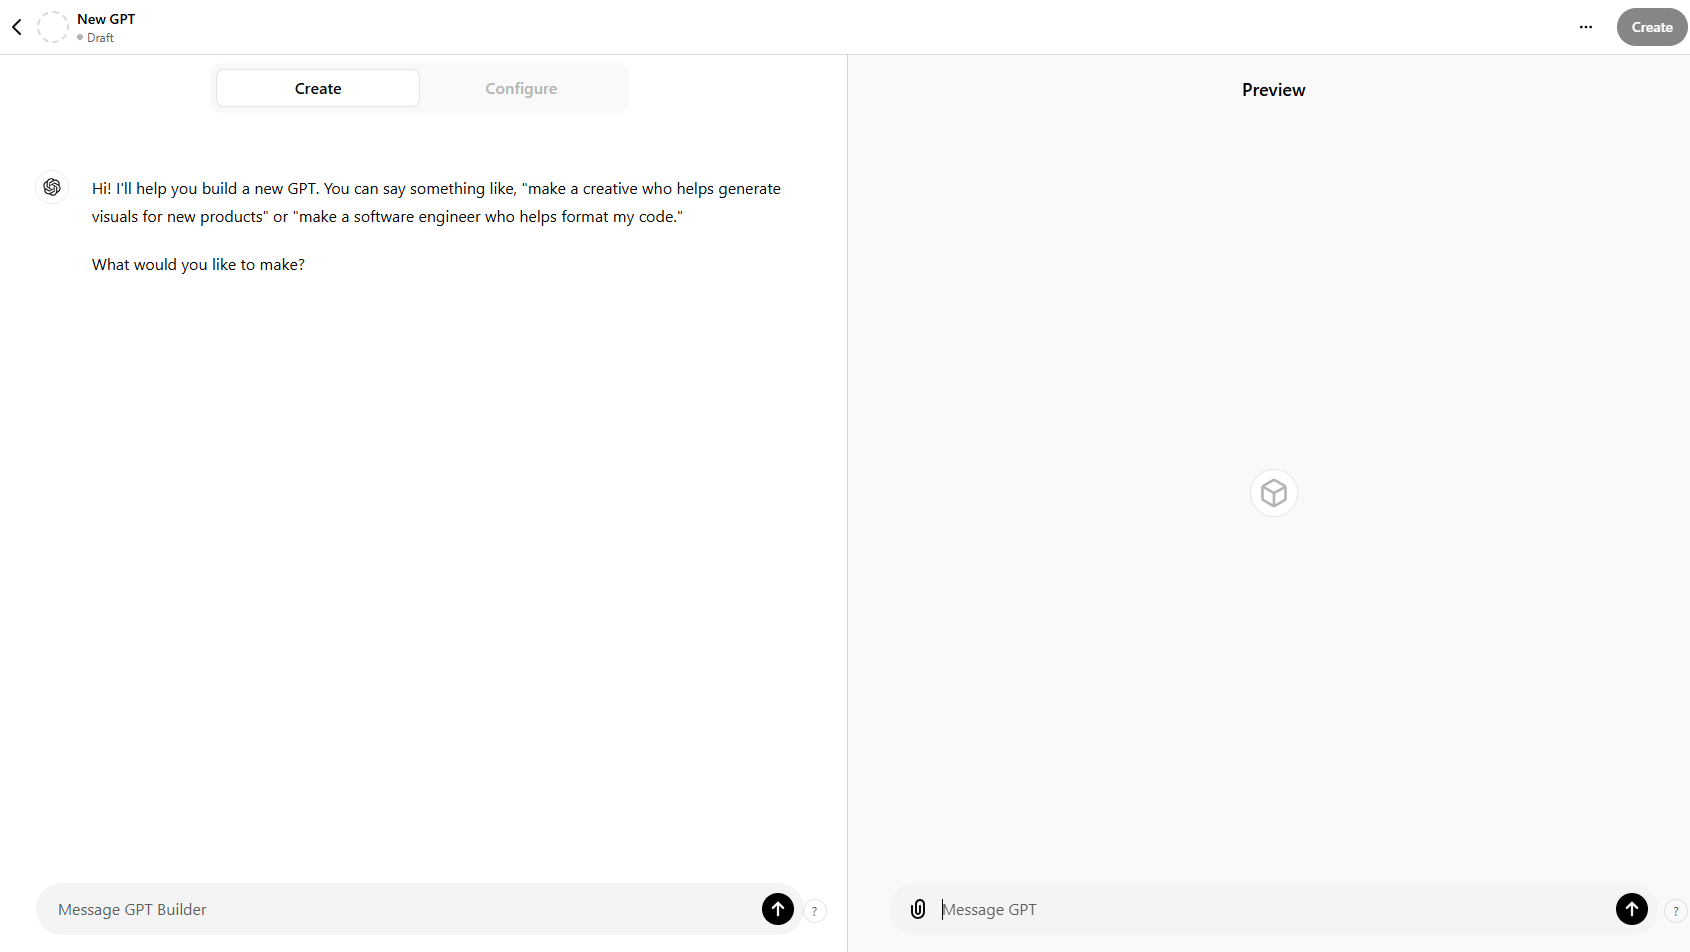Click the "Hi! I'll help you build" message
Screen dimensions: 1690x952
(x=436, y=202)
